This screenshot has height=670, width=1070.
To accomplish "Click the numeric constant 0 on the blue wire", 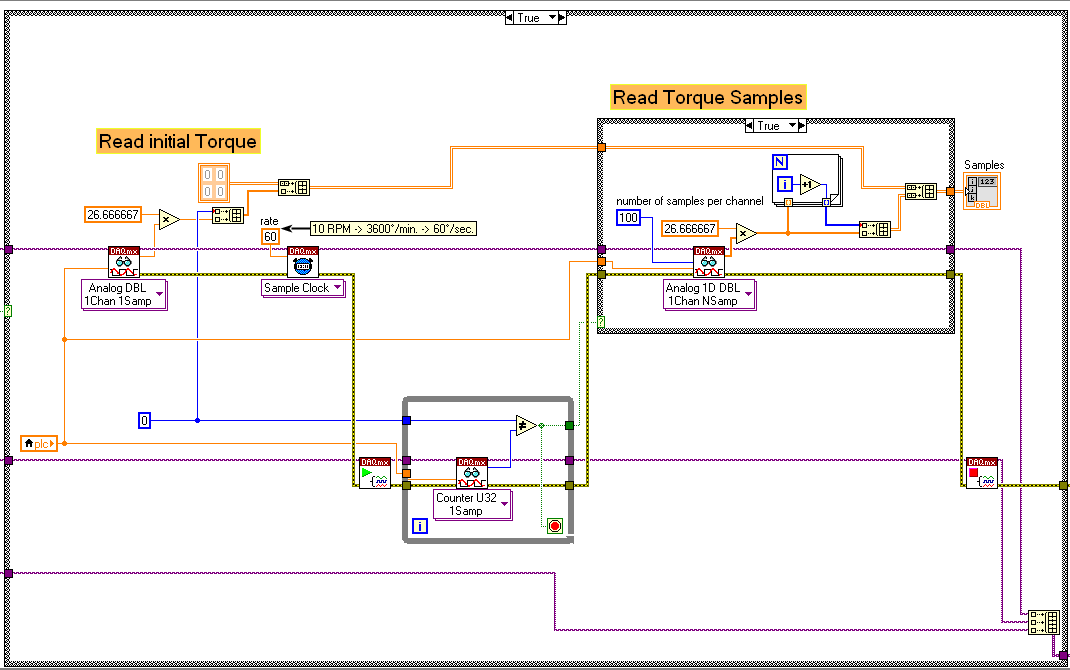I will point(144,420).
